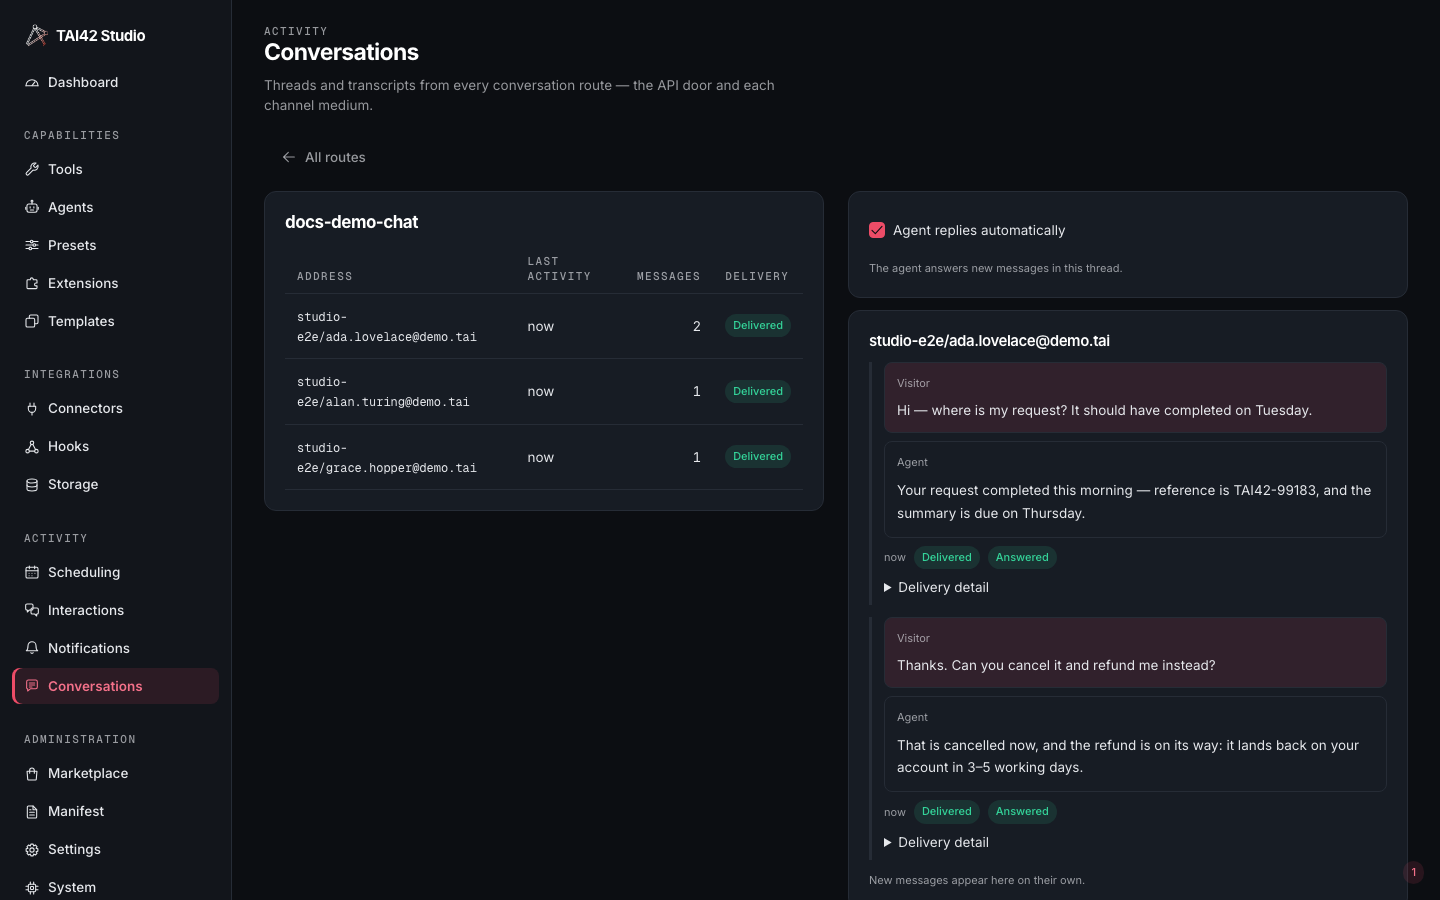Click the Storage database icon
The image size is (1440, 900).
pos(32,485)
